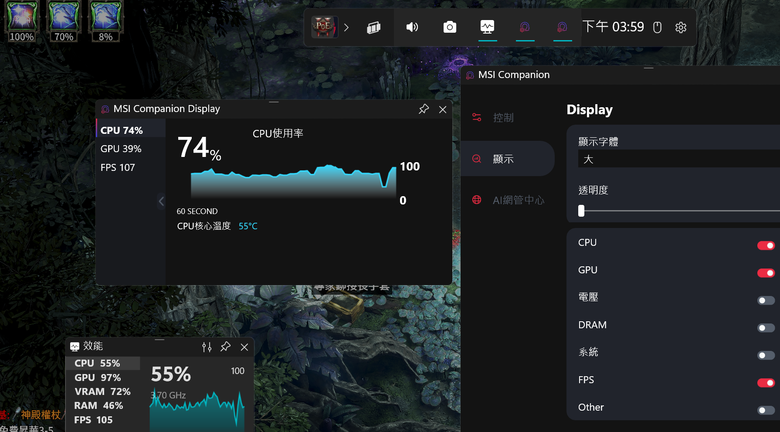Click the 透明度 slider handle
780x432 pixels.
(x=581, y=211)
